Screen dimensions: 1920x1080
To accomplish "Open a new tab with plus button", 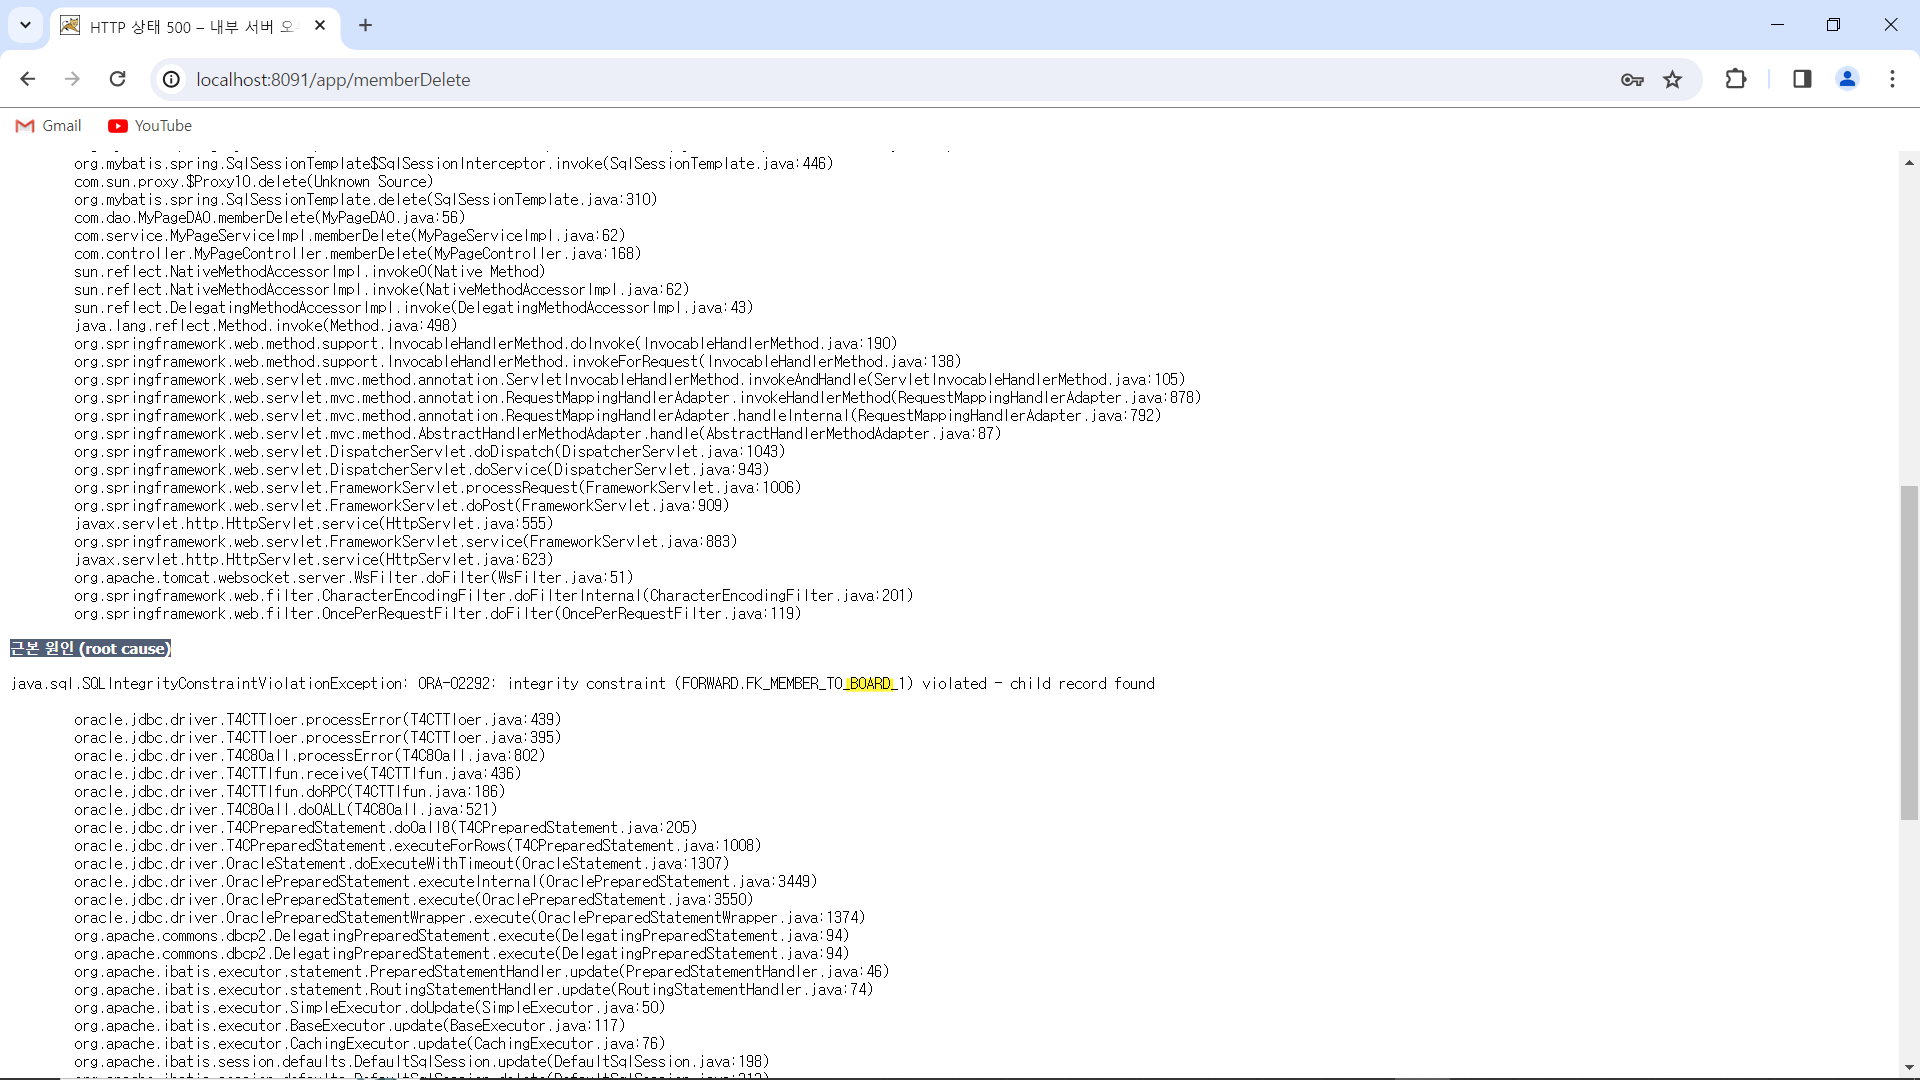I will (x=365, y=25).
